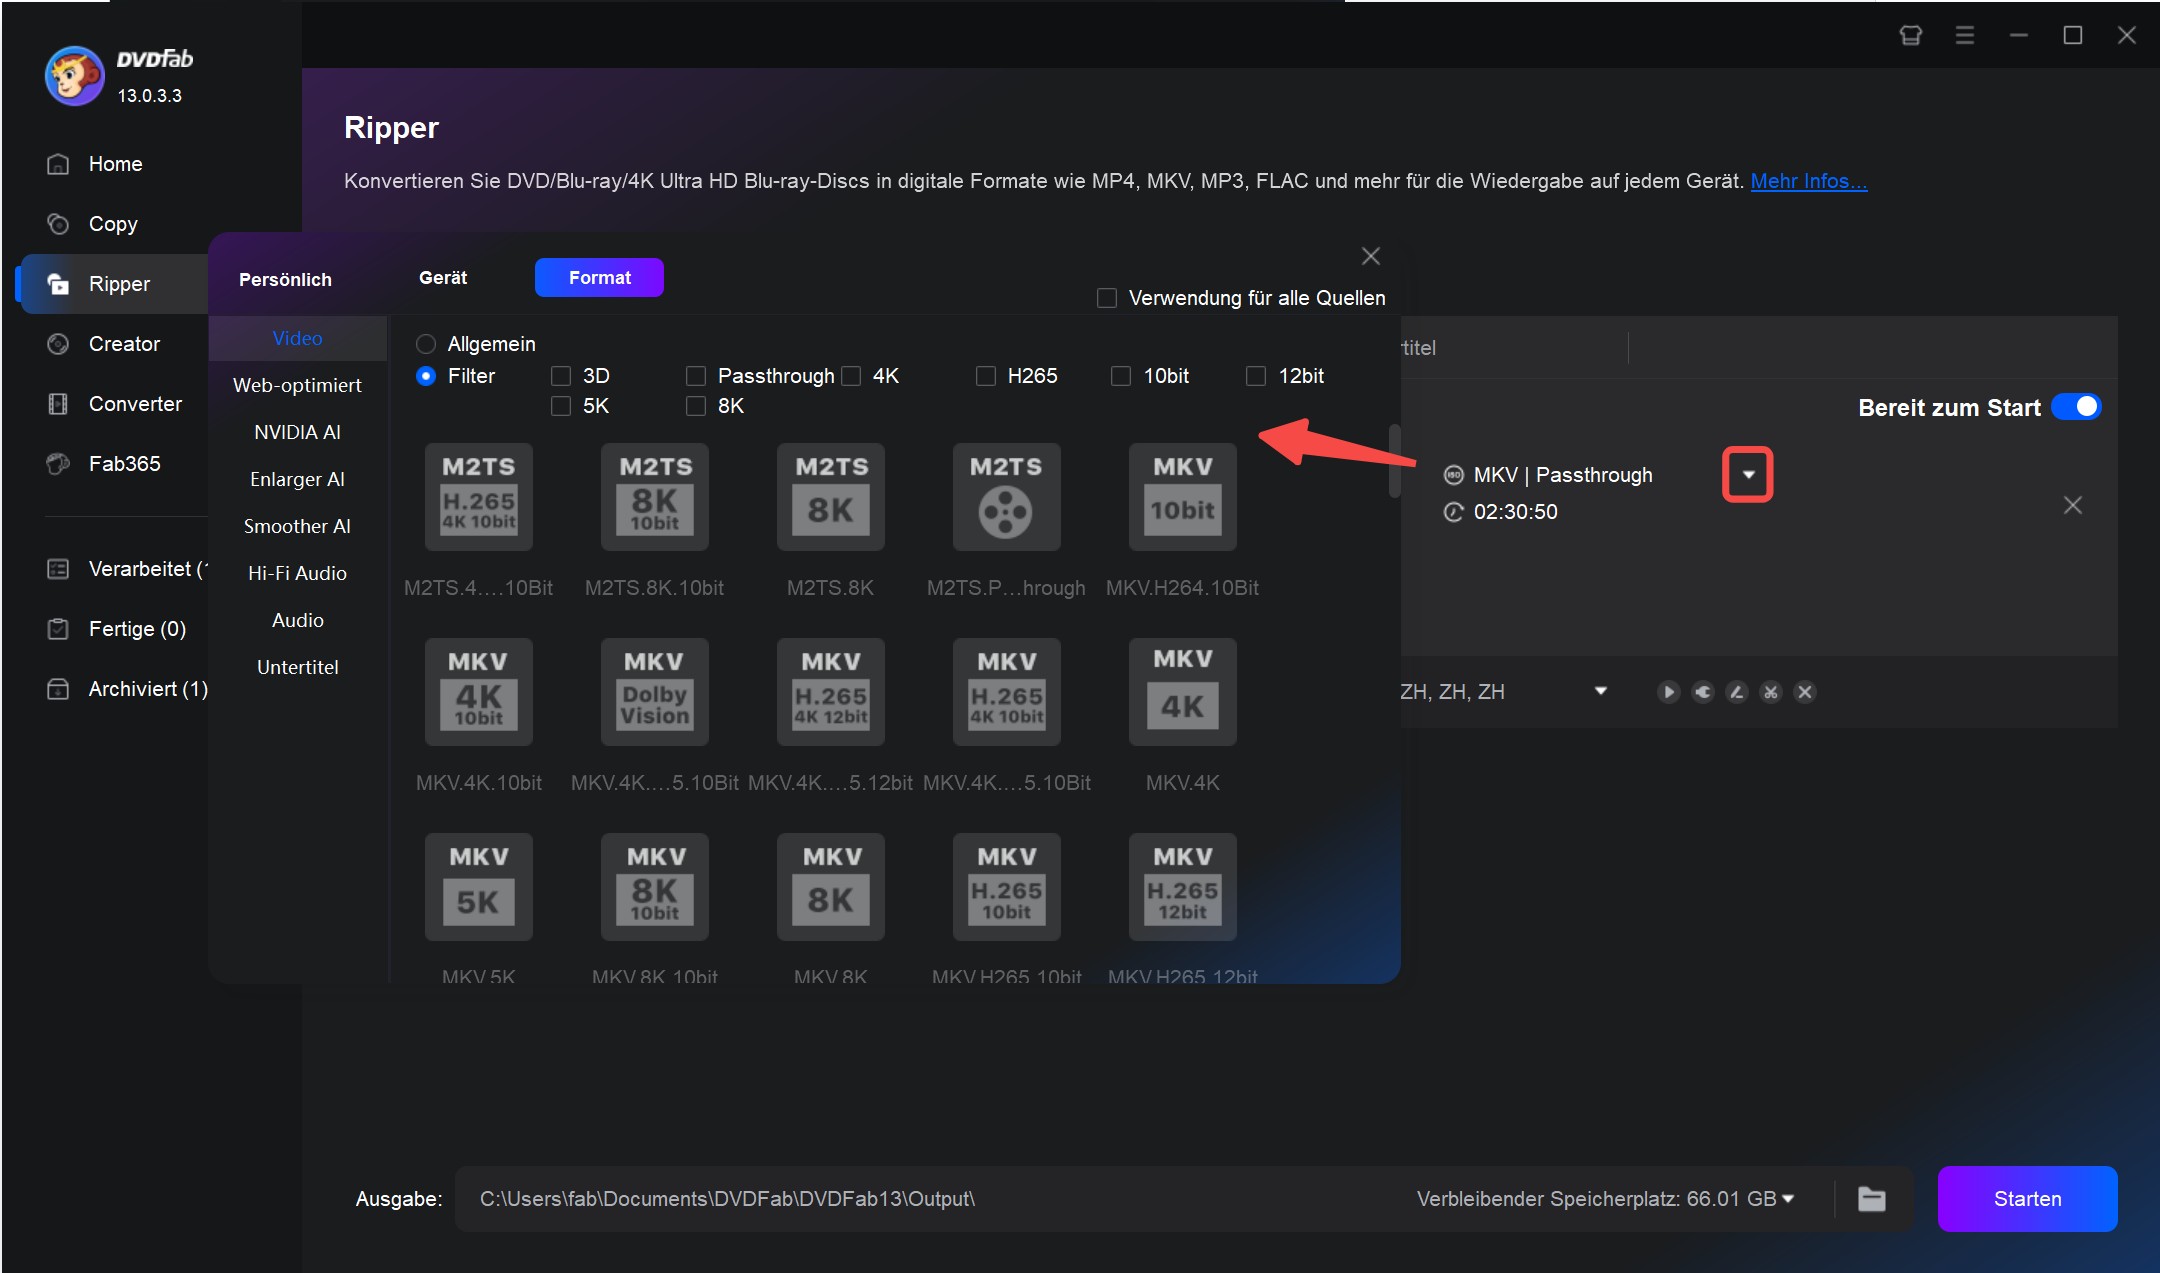Check Verwendung für alle Quellen
The height and width of the screenshot is (1273, 2160).
click(x=1106, y=298)
